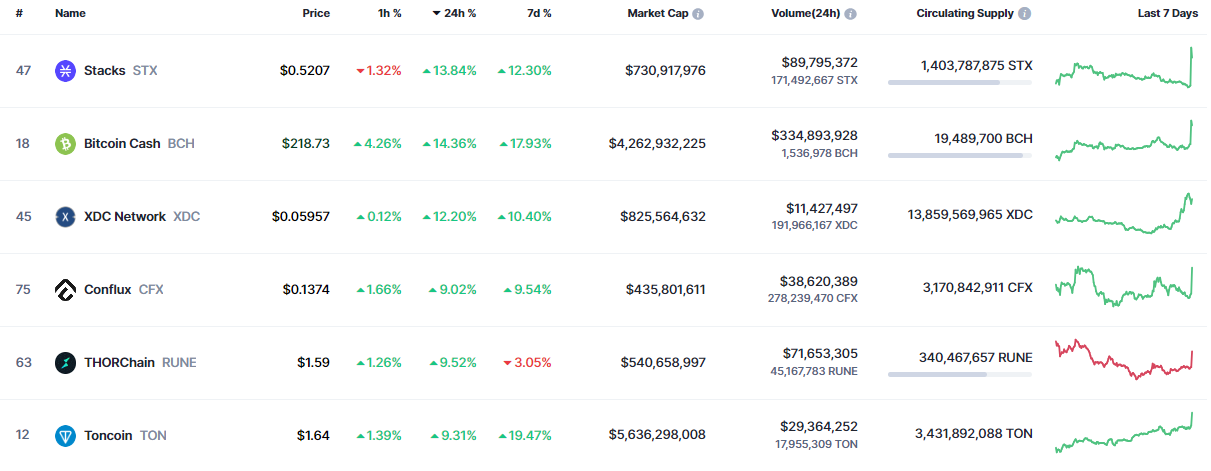This screenshot has width=1211, height=471.
Task: Click THORChain circulating supply progress bar
Action: pos(960,375)
